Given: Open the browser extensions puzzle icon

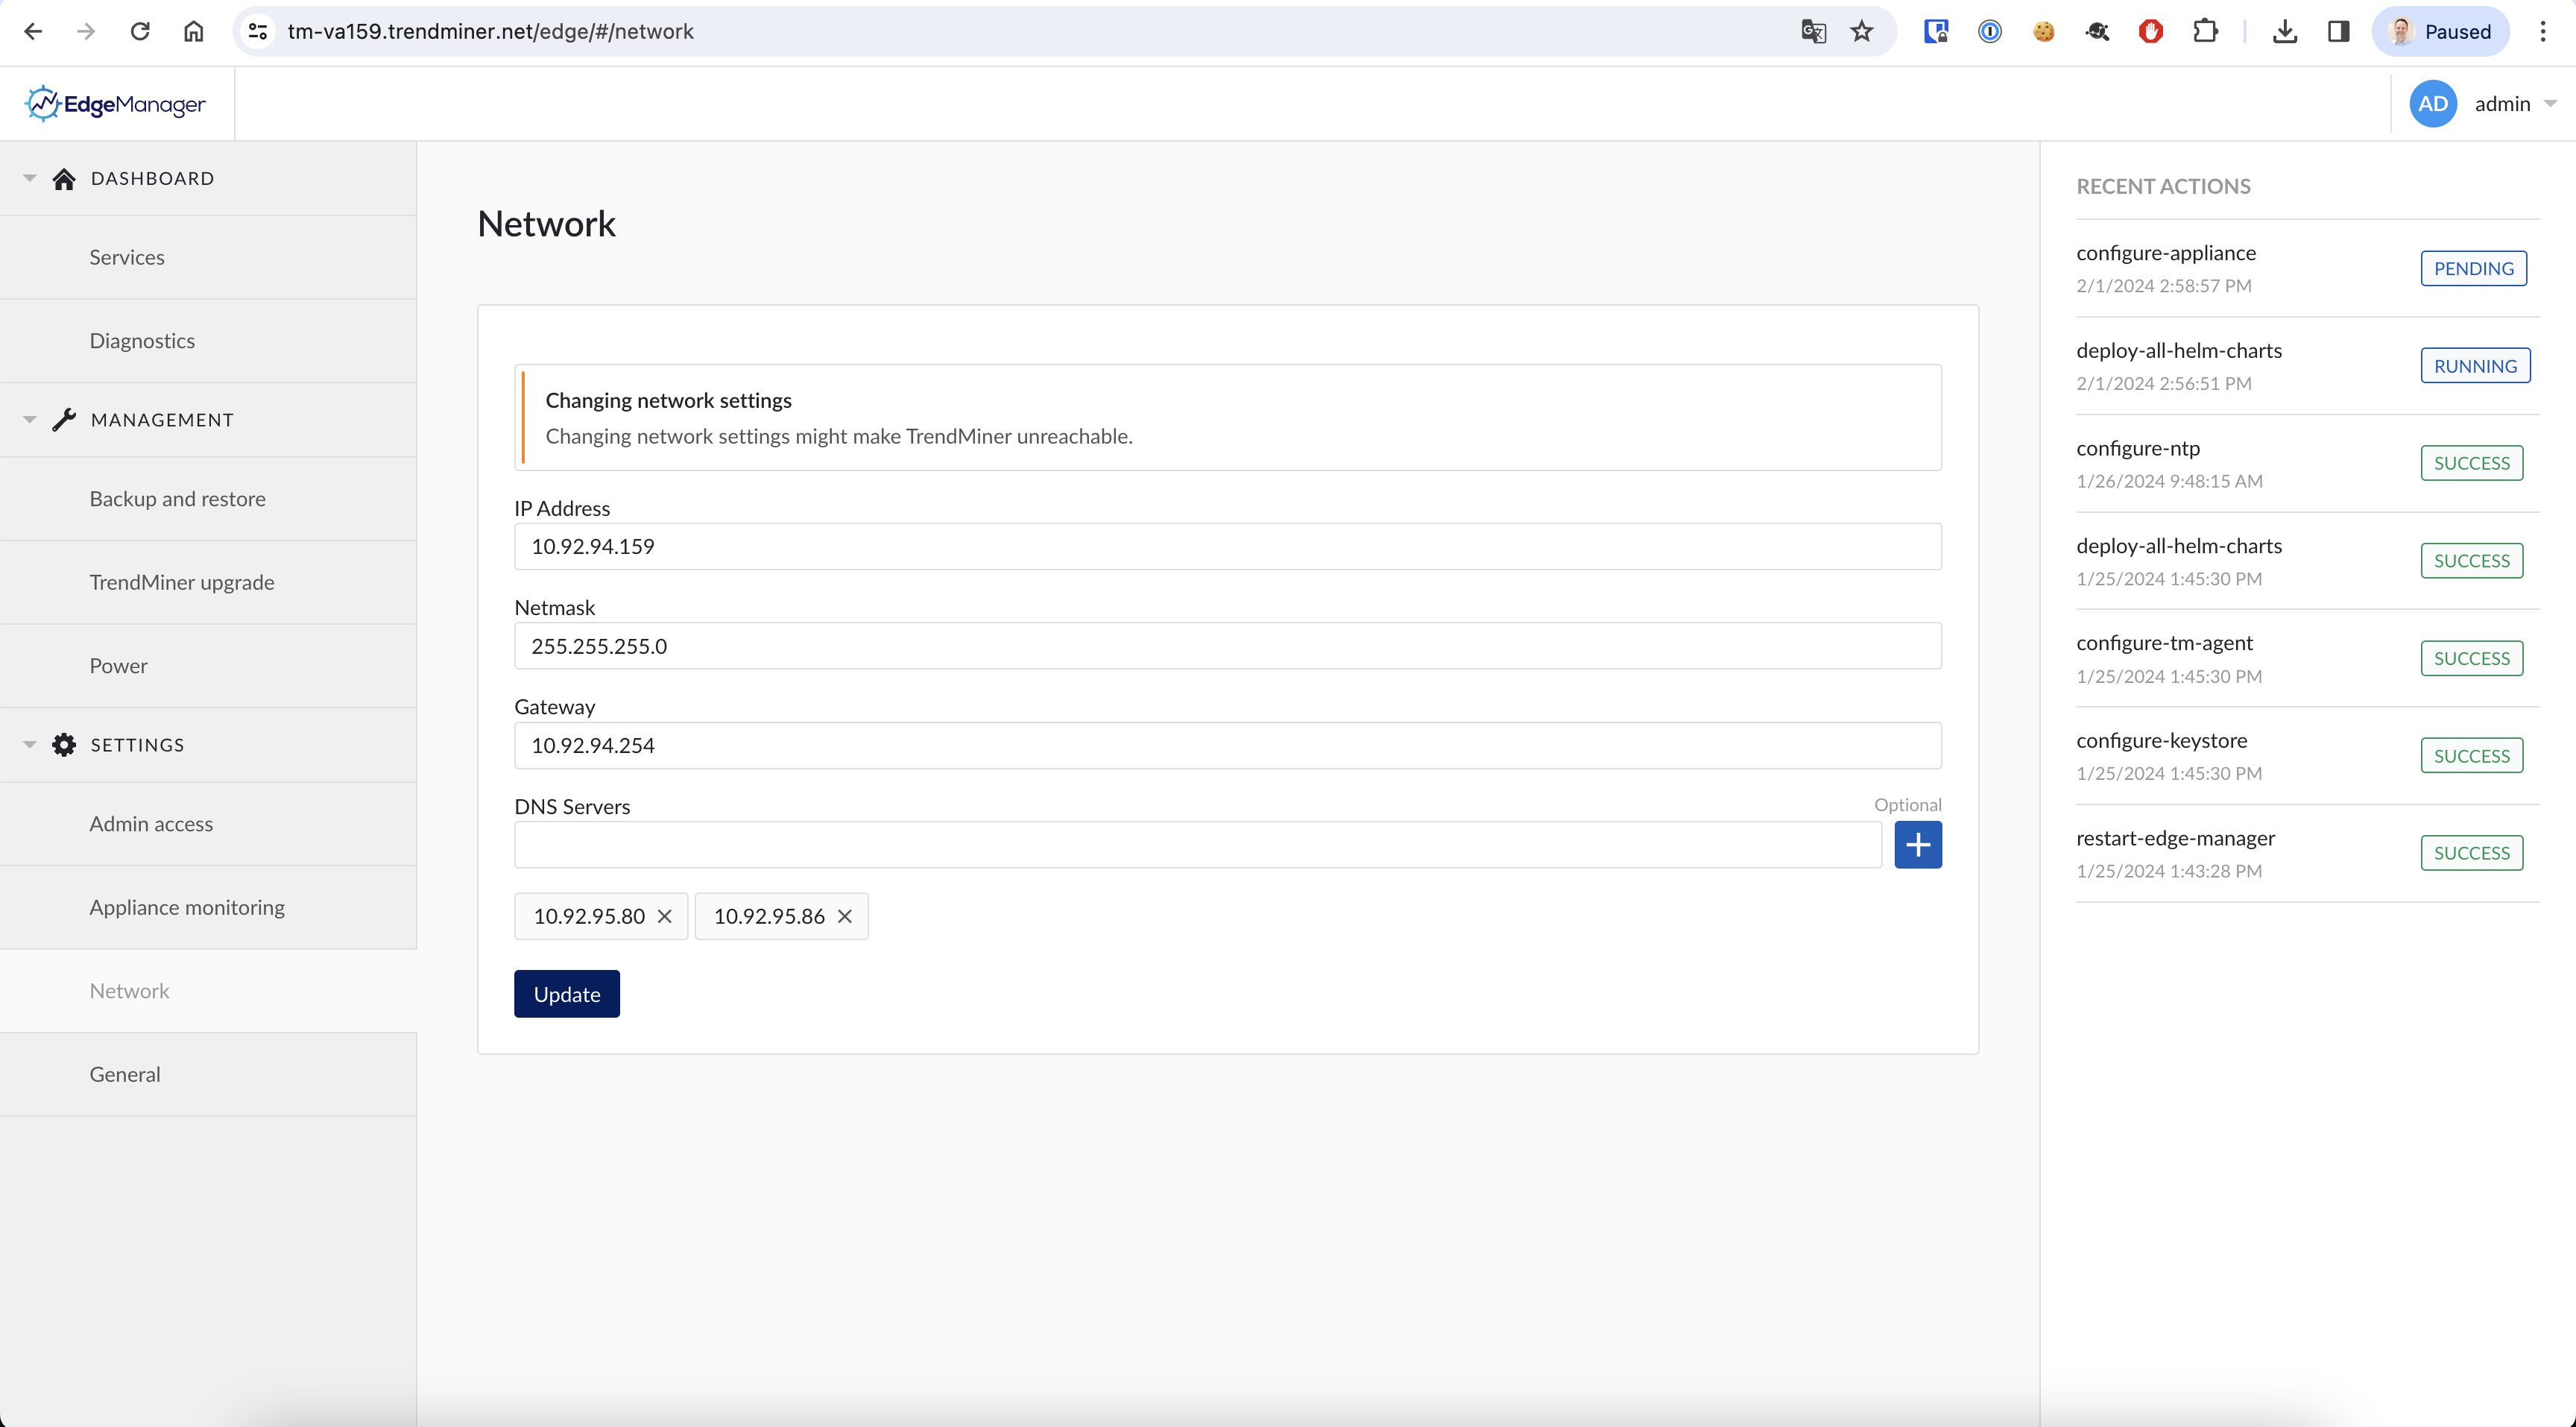Looking at the screenshot, I should [x=2206, y=31].
